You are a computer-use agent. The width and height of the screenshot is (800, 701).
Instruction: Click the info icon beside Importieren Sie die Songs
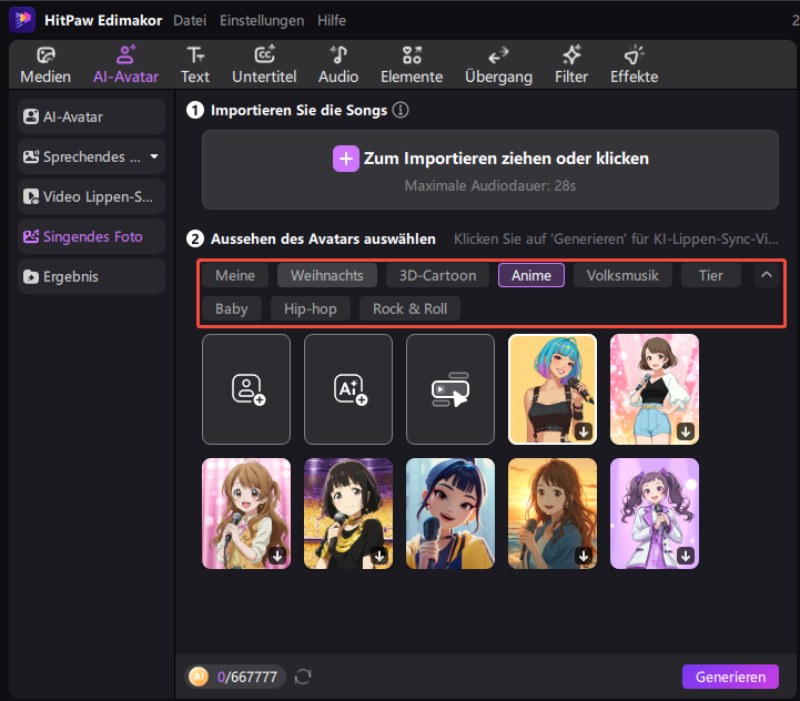click(x=401, y=110)
